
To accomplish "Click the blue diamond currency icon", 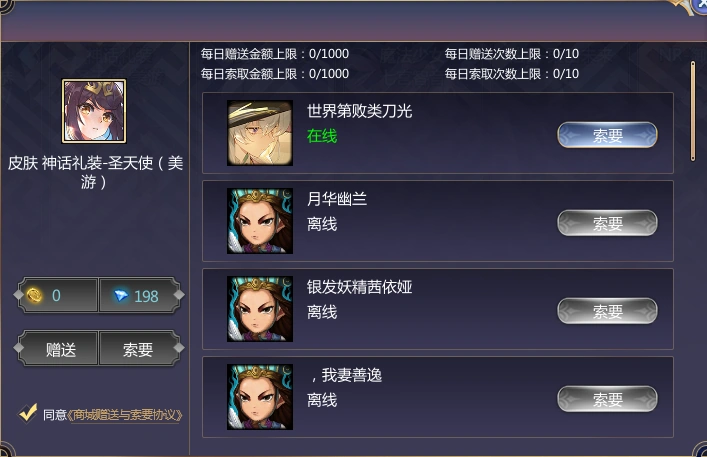I will 121,296.
